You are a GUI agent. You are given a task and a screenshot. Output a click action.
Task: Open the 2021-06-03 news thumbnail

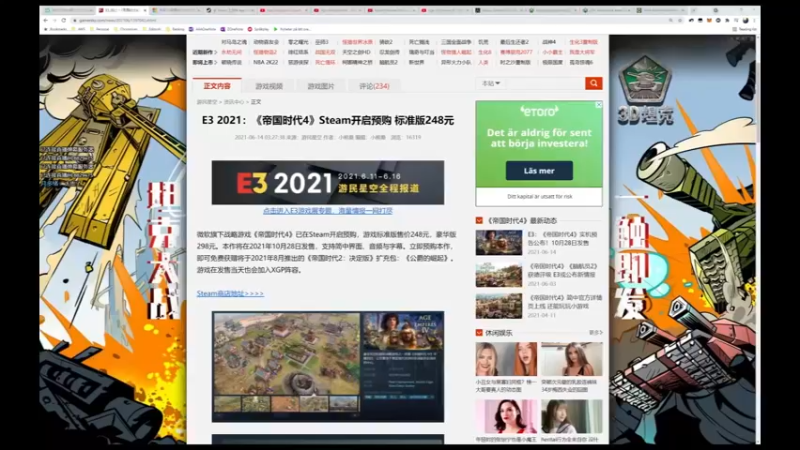(x=498, y=274)
